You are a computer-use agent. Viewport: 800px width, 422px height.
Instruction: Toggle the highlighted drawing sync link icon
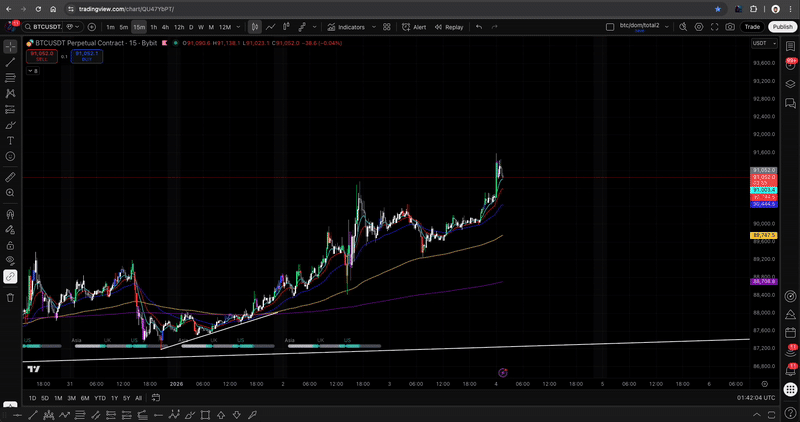pyautogui.click(x=10, y=277)
